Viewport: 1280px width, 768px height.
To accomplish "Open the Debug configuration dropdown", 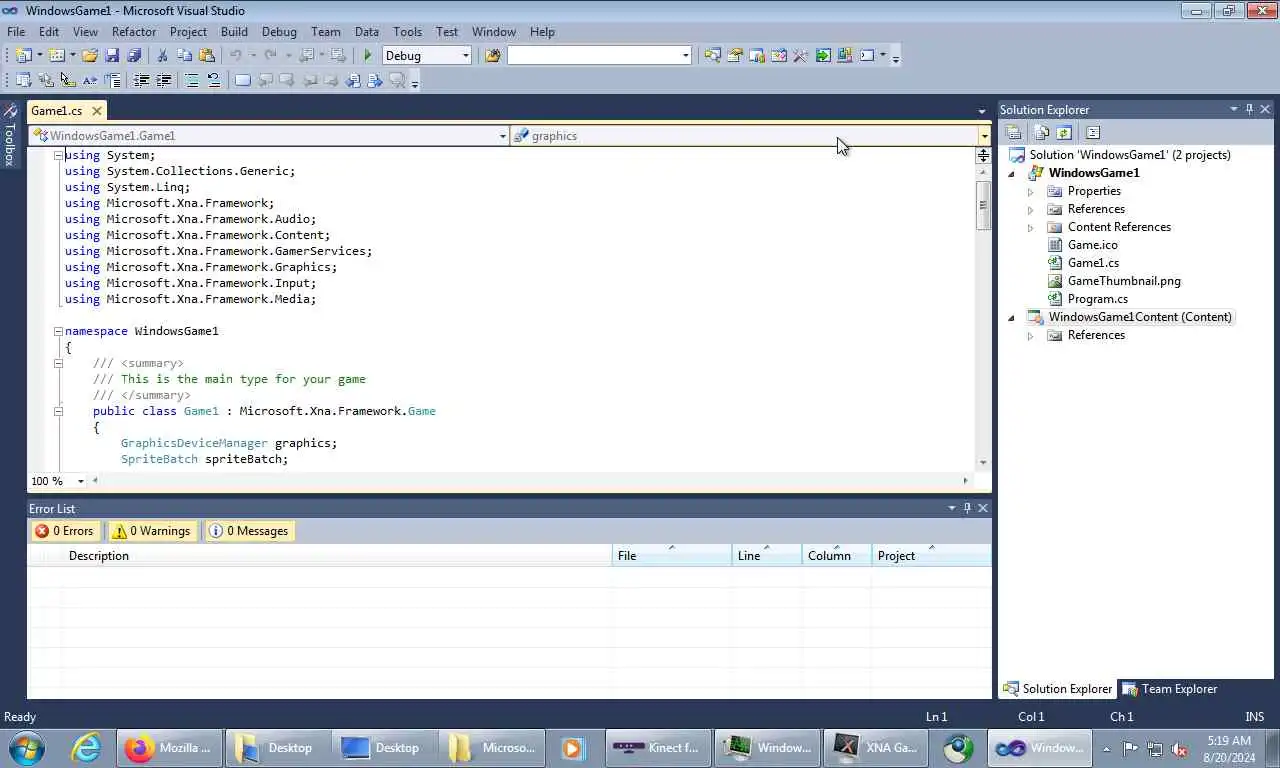I will (x=466, y=56).
